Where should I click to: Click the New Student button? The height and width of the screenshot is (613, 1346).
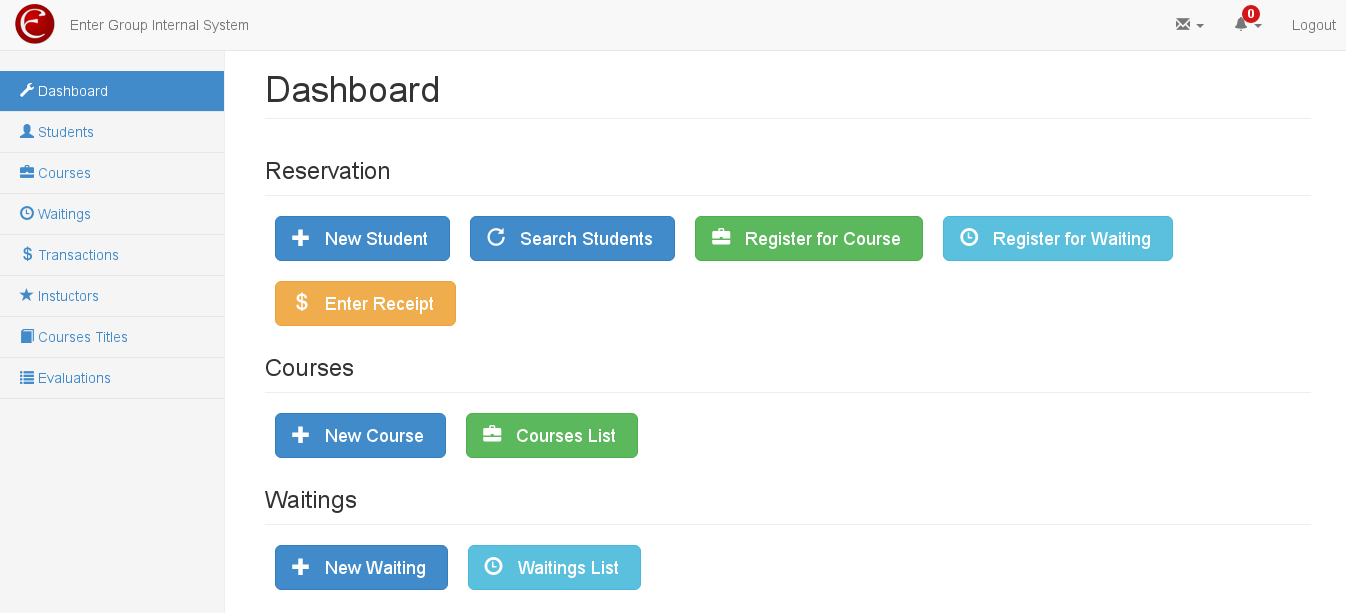pyautogui.click(x=362, y=239)
